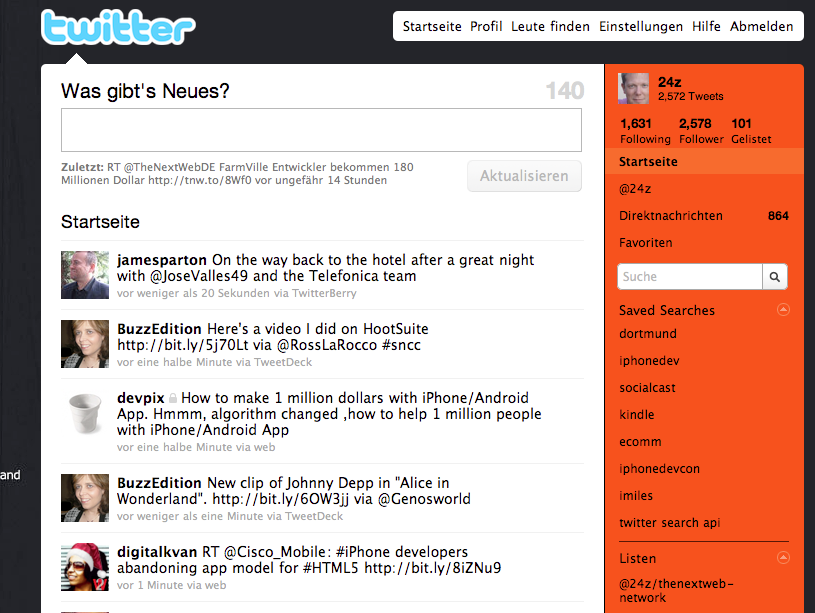The height and width of the screenshot is (613, 815).
Task: Click the devpix username link
Action: pos(140,398)
